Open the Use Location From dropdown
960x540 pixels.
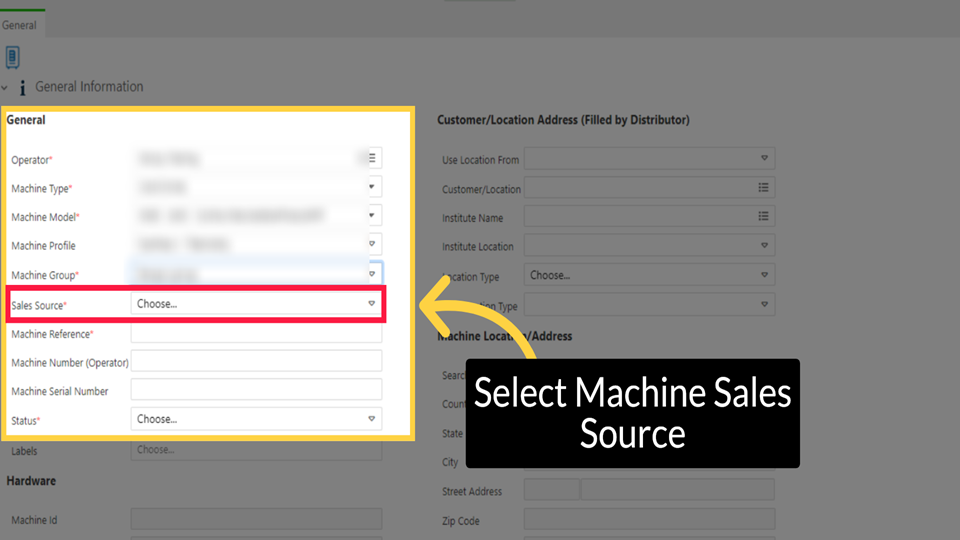tap(764, 159)
